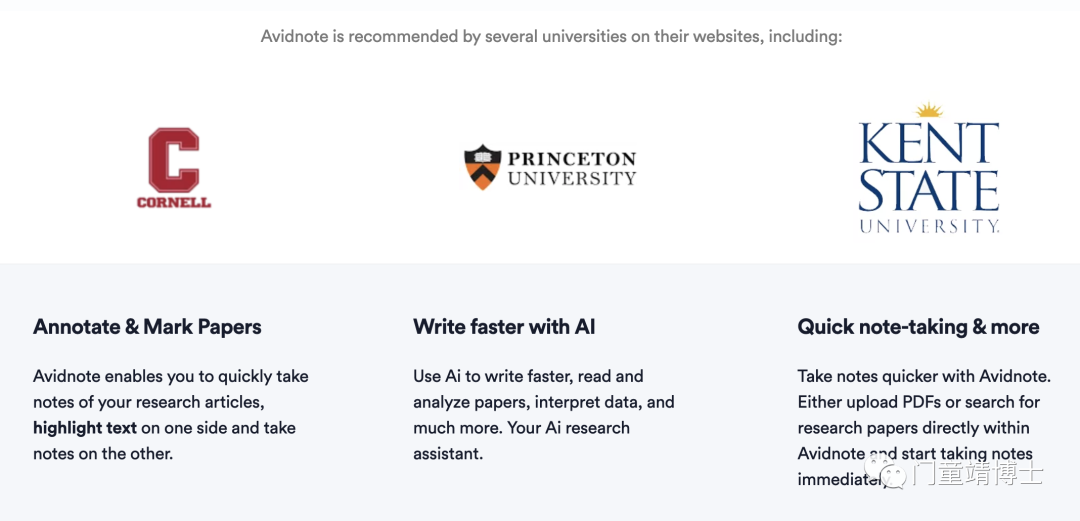Click the recommended by universities caption
Screen dimensions: 1080x521
(551, 36)
